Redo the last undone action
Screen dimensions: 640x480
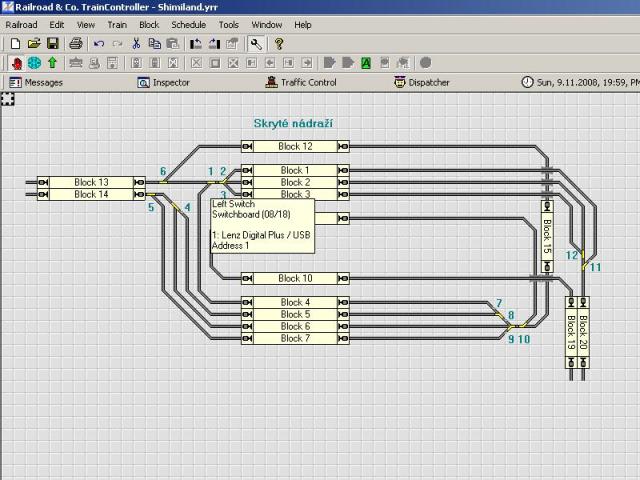coord(118,44)
